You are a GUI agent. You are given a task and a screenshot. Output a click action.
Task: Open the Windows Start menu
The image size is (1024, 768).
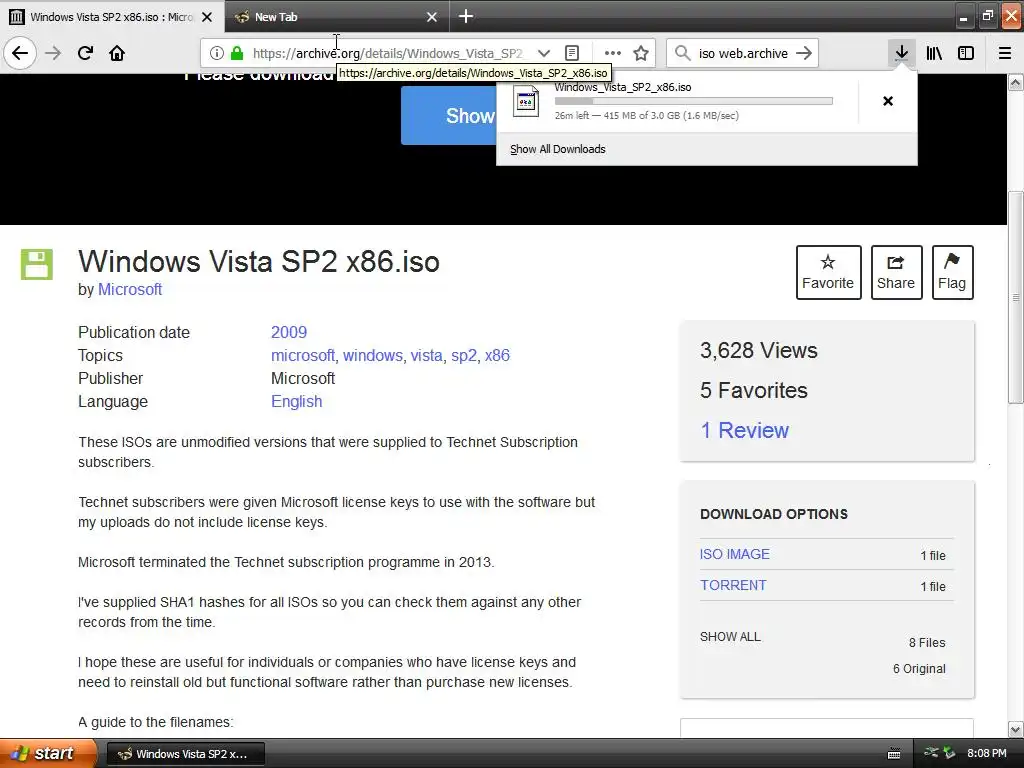point(48,753)
